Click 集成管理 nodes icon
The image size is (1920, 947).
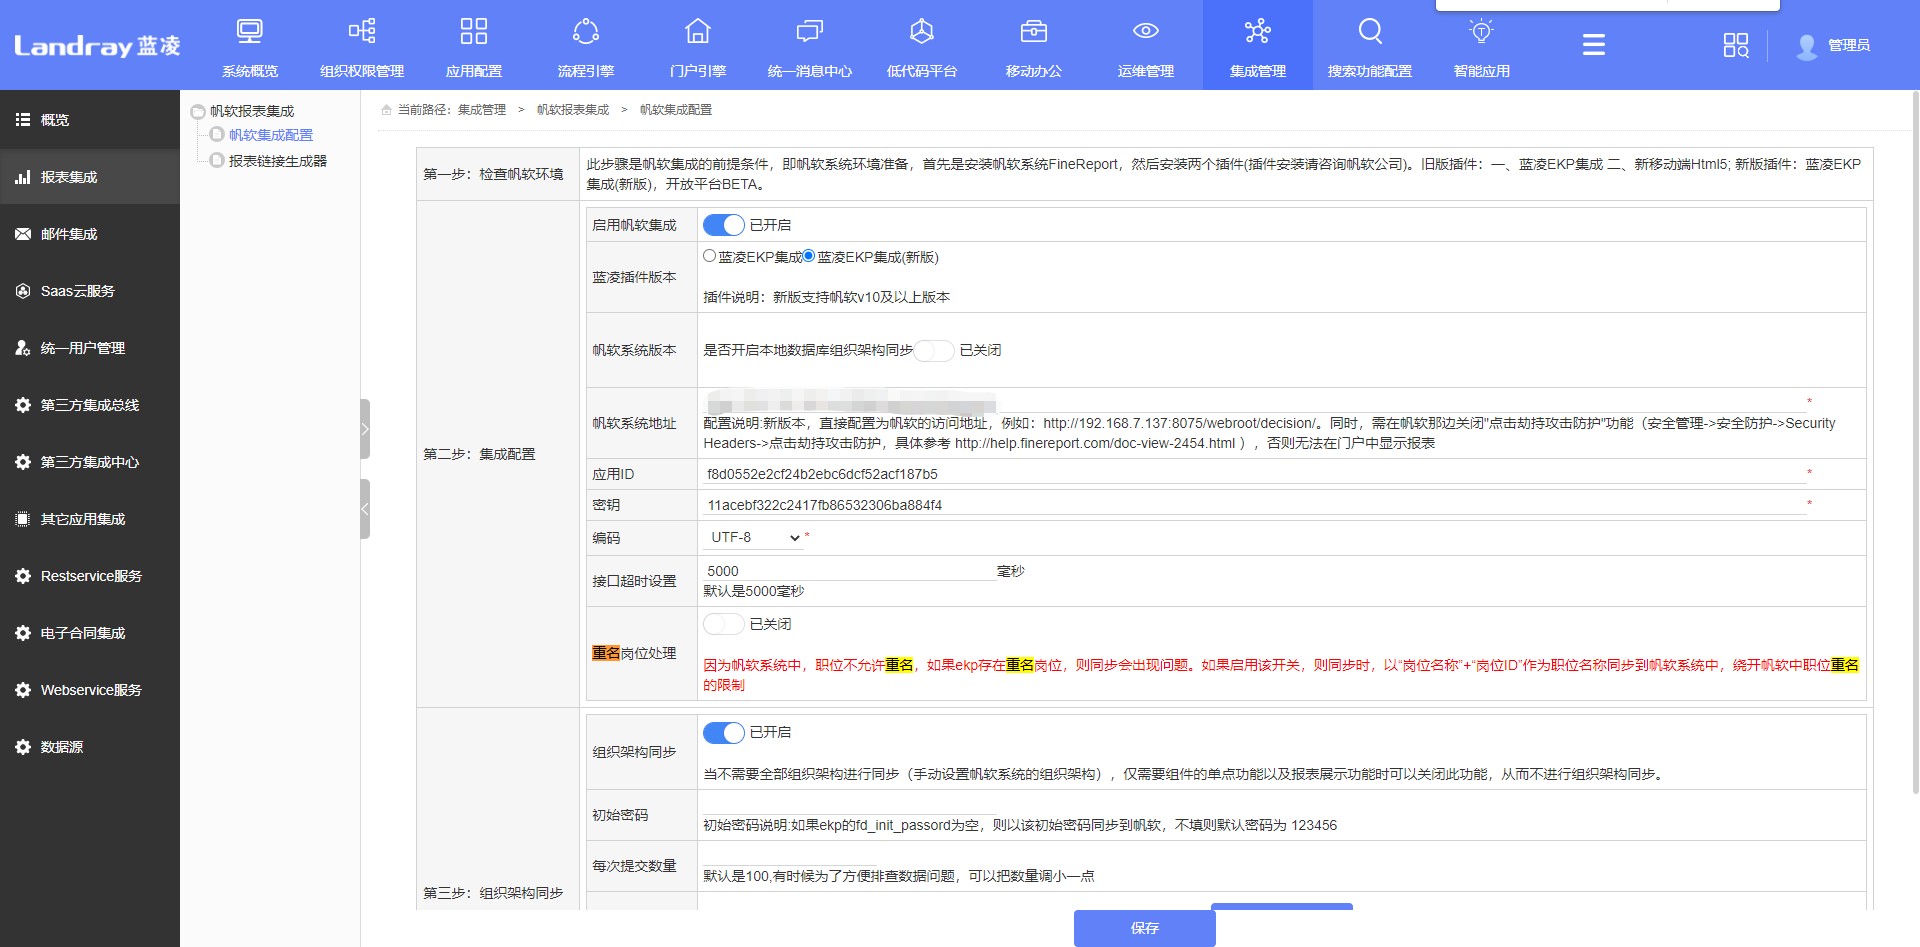click(x=1258, y=31)
